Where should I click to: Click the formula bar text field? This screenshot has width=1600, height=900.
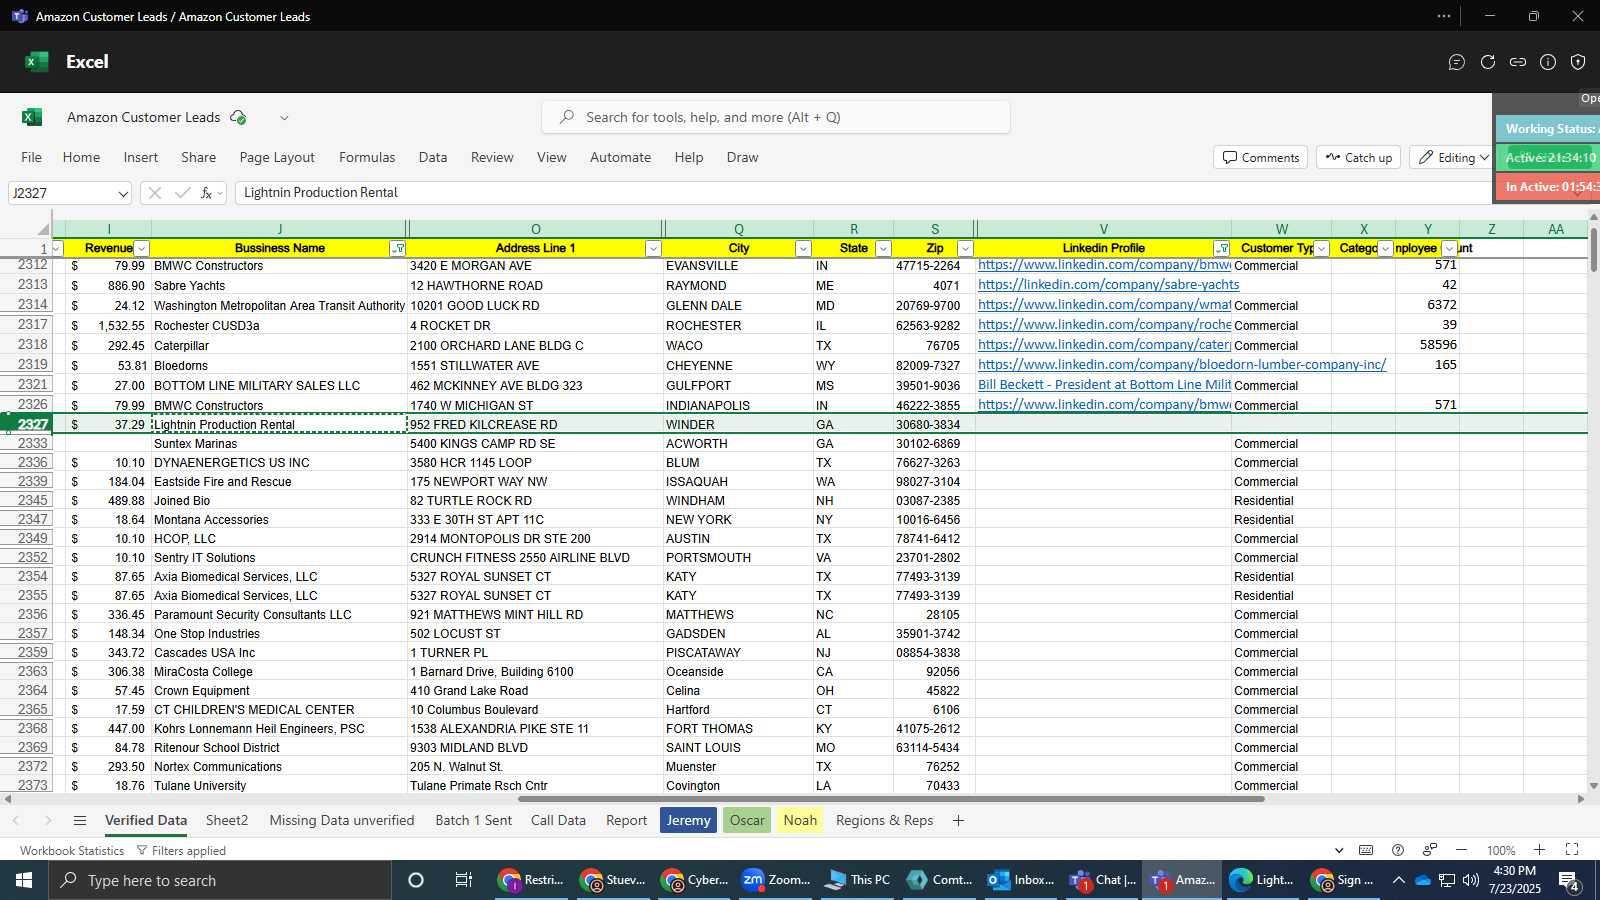click(x=864, y=193)
